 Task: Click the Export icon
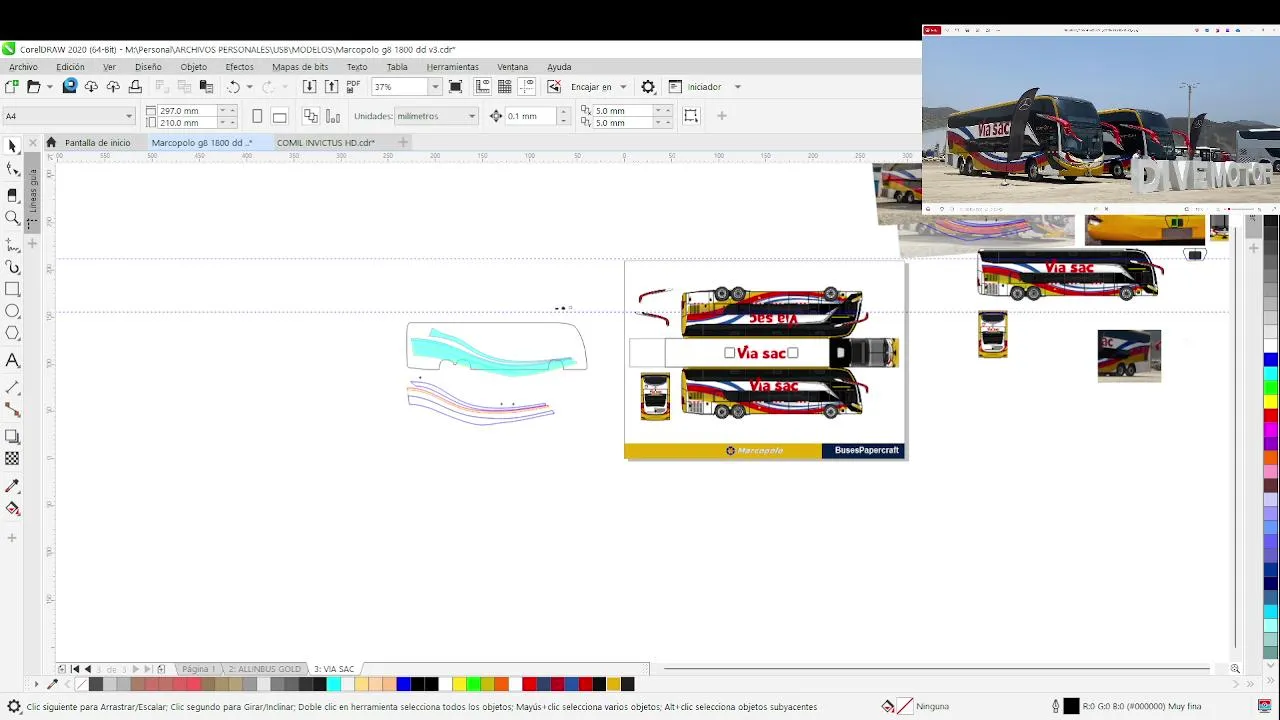pyautogui.click(x=331, y=87)
